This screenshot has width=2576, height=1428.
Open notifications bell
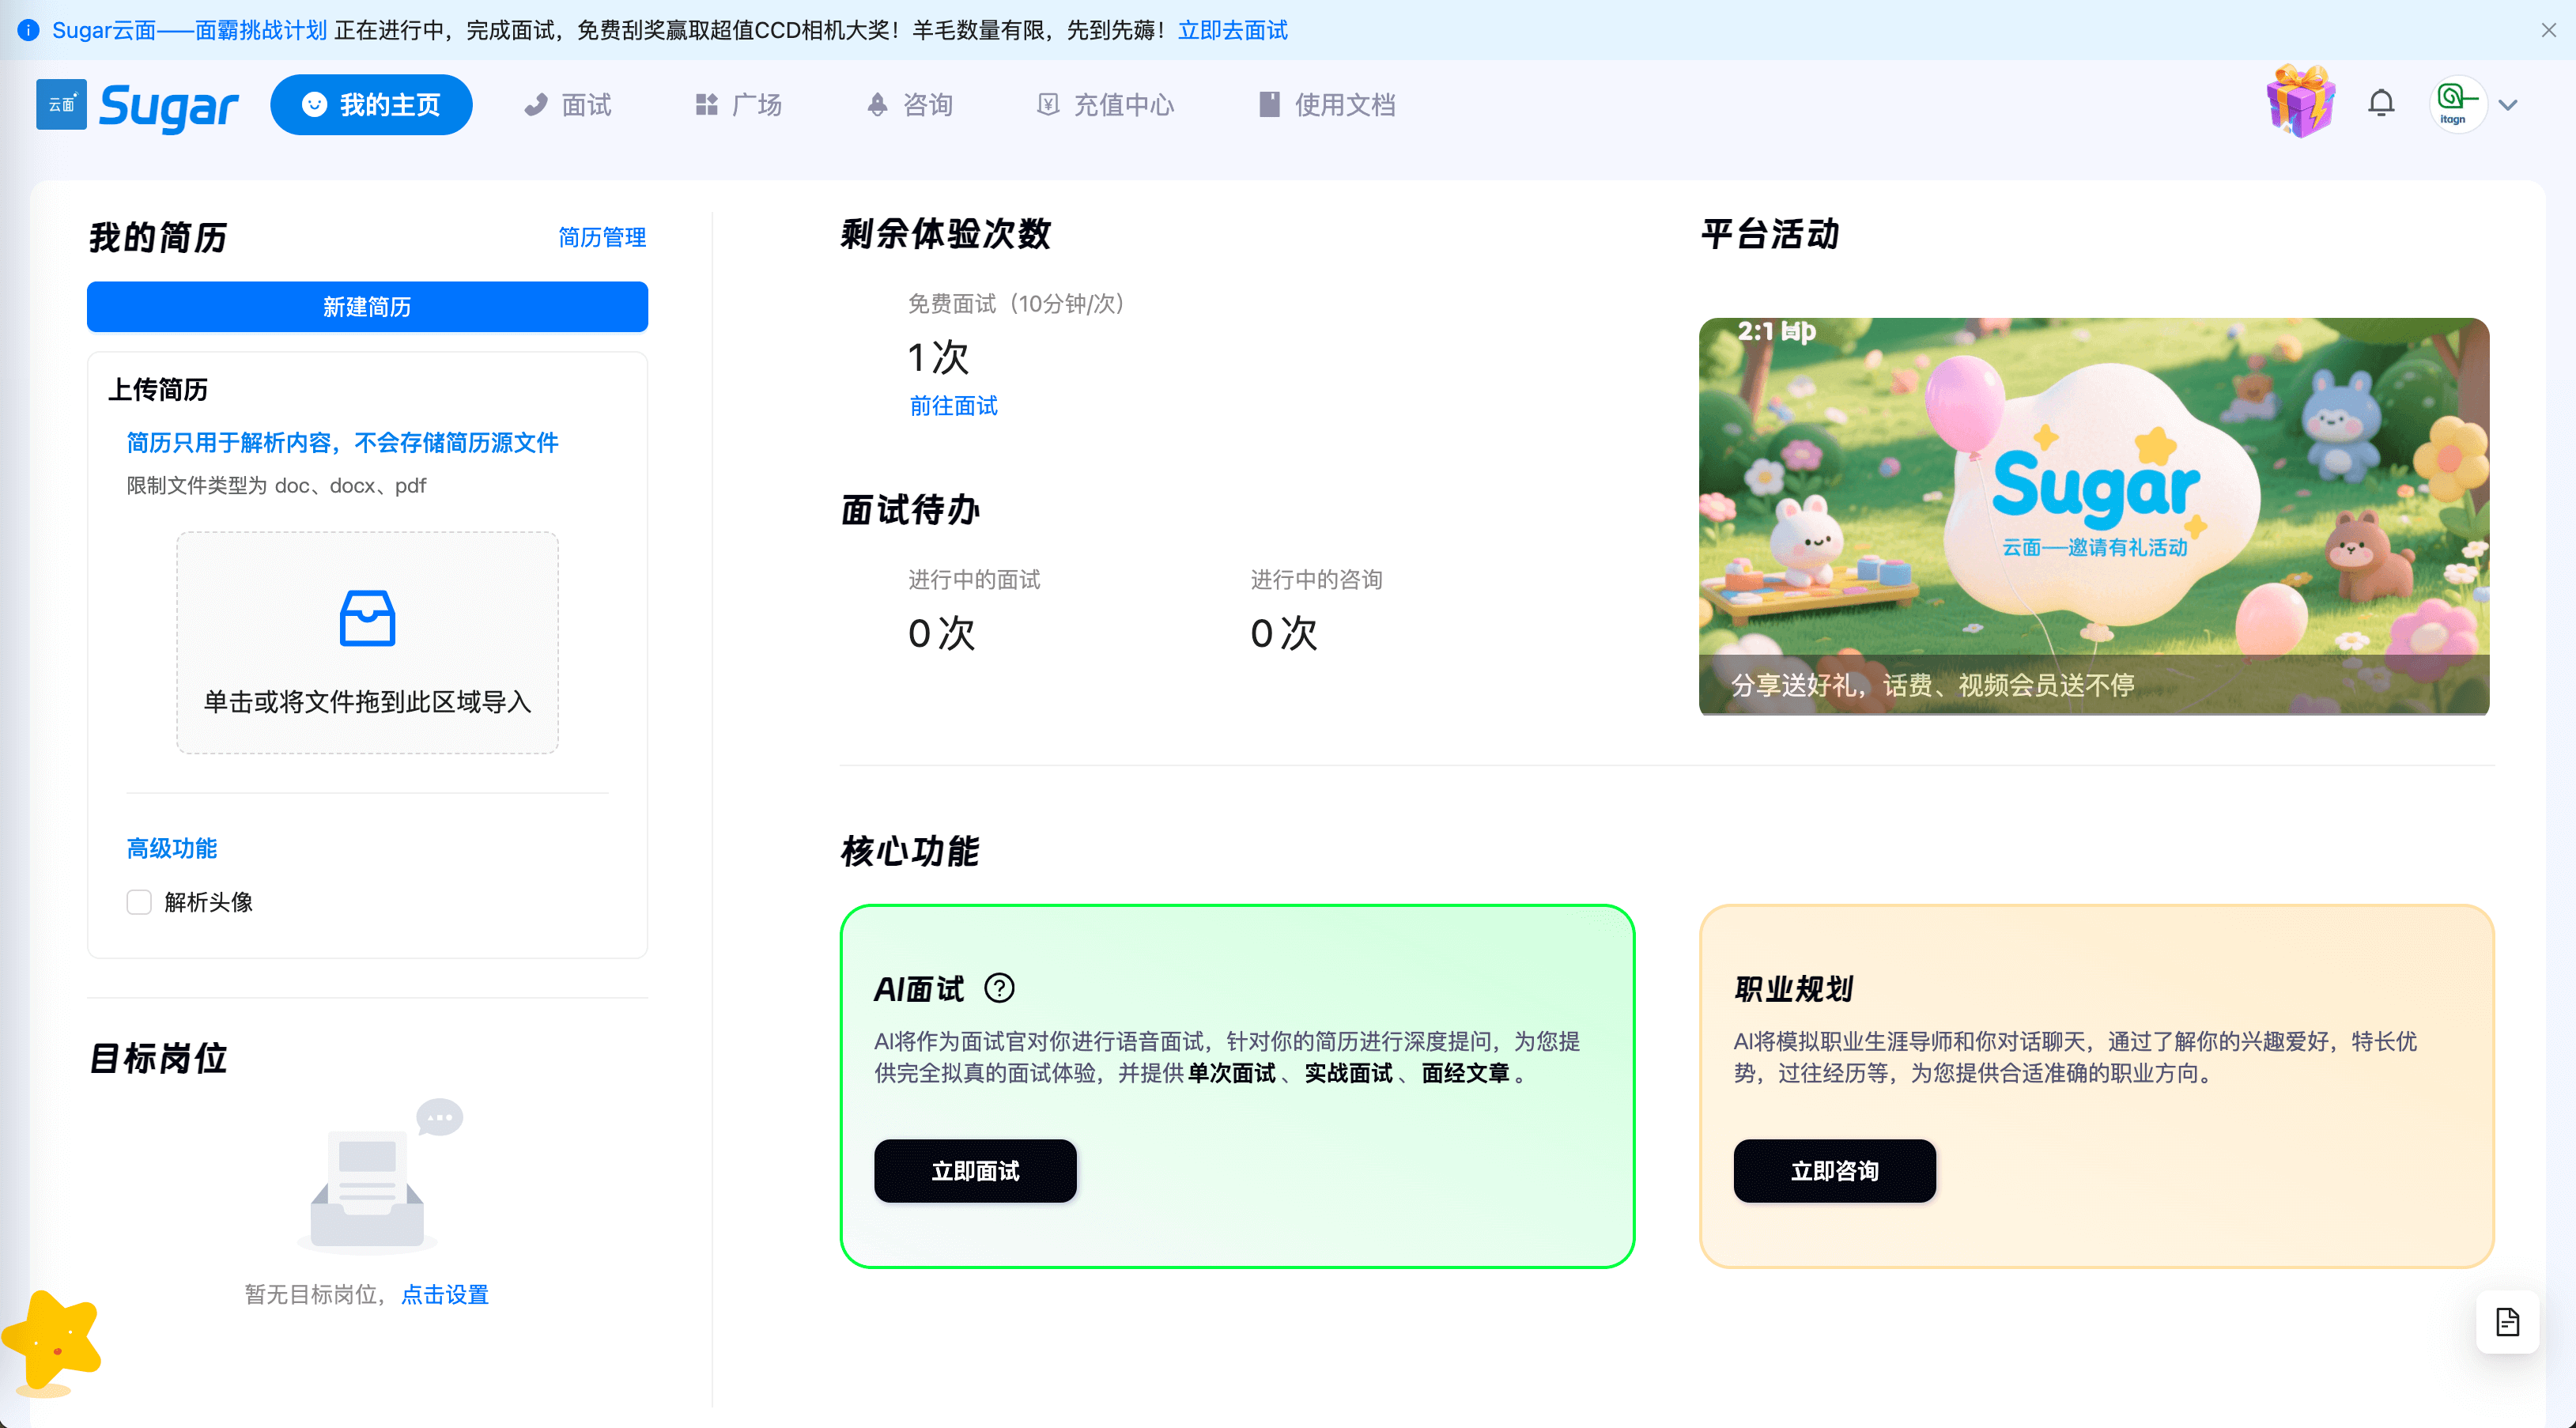click(2381, 104)
